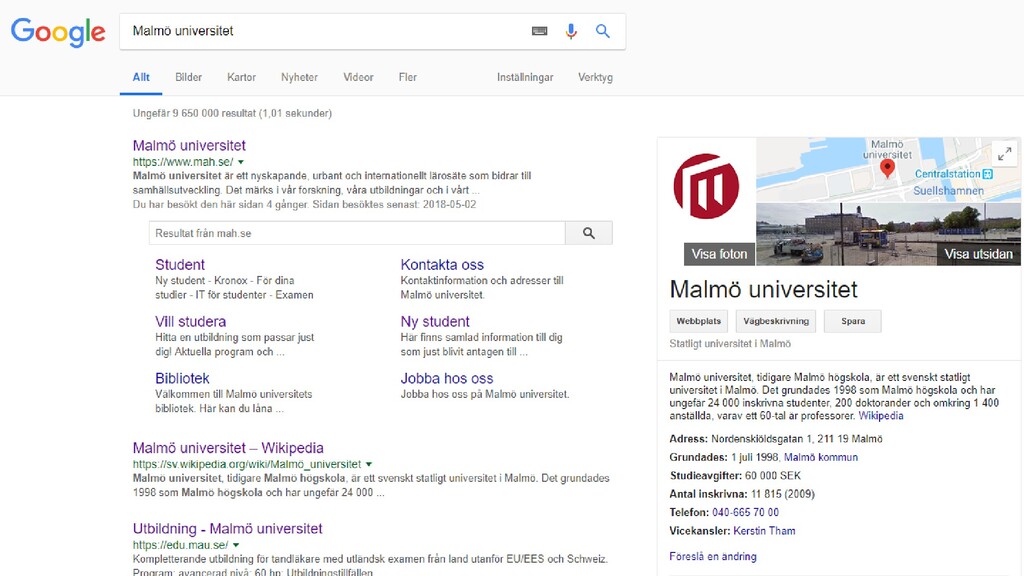The image size is (1024, 576).
Task: Switch to the Nyheter tab
Action: click(x=299, y=77)
